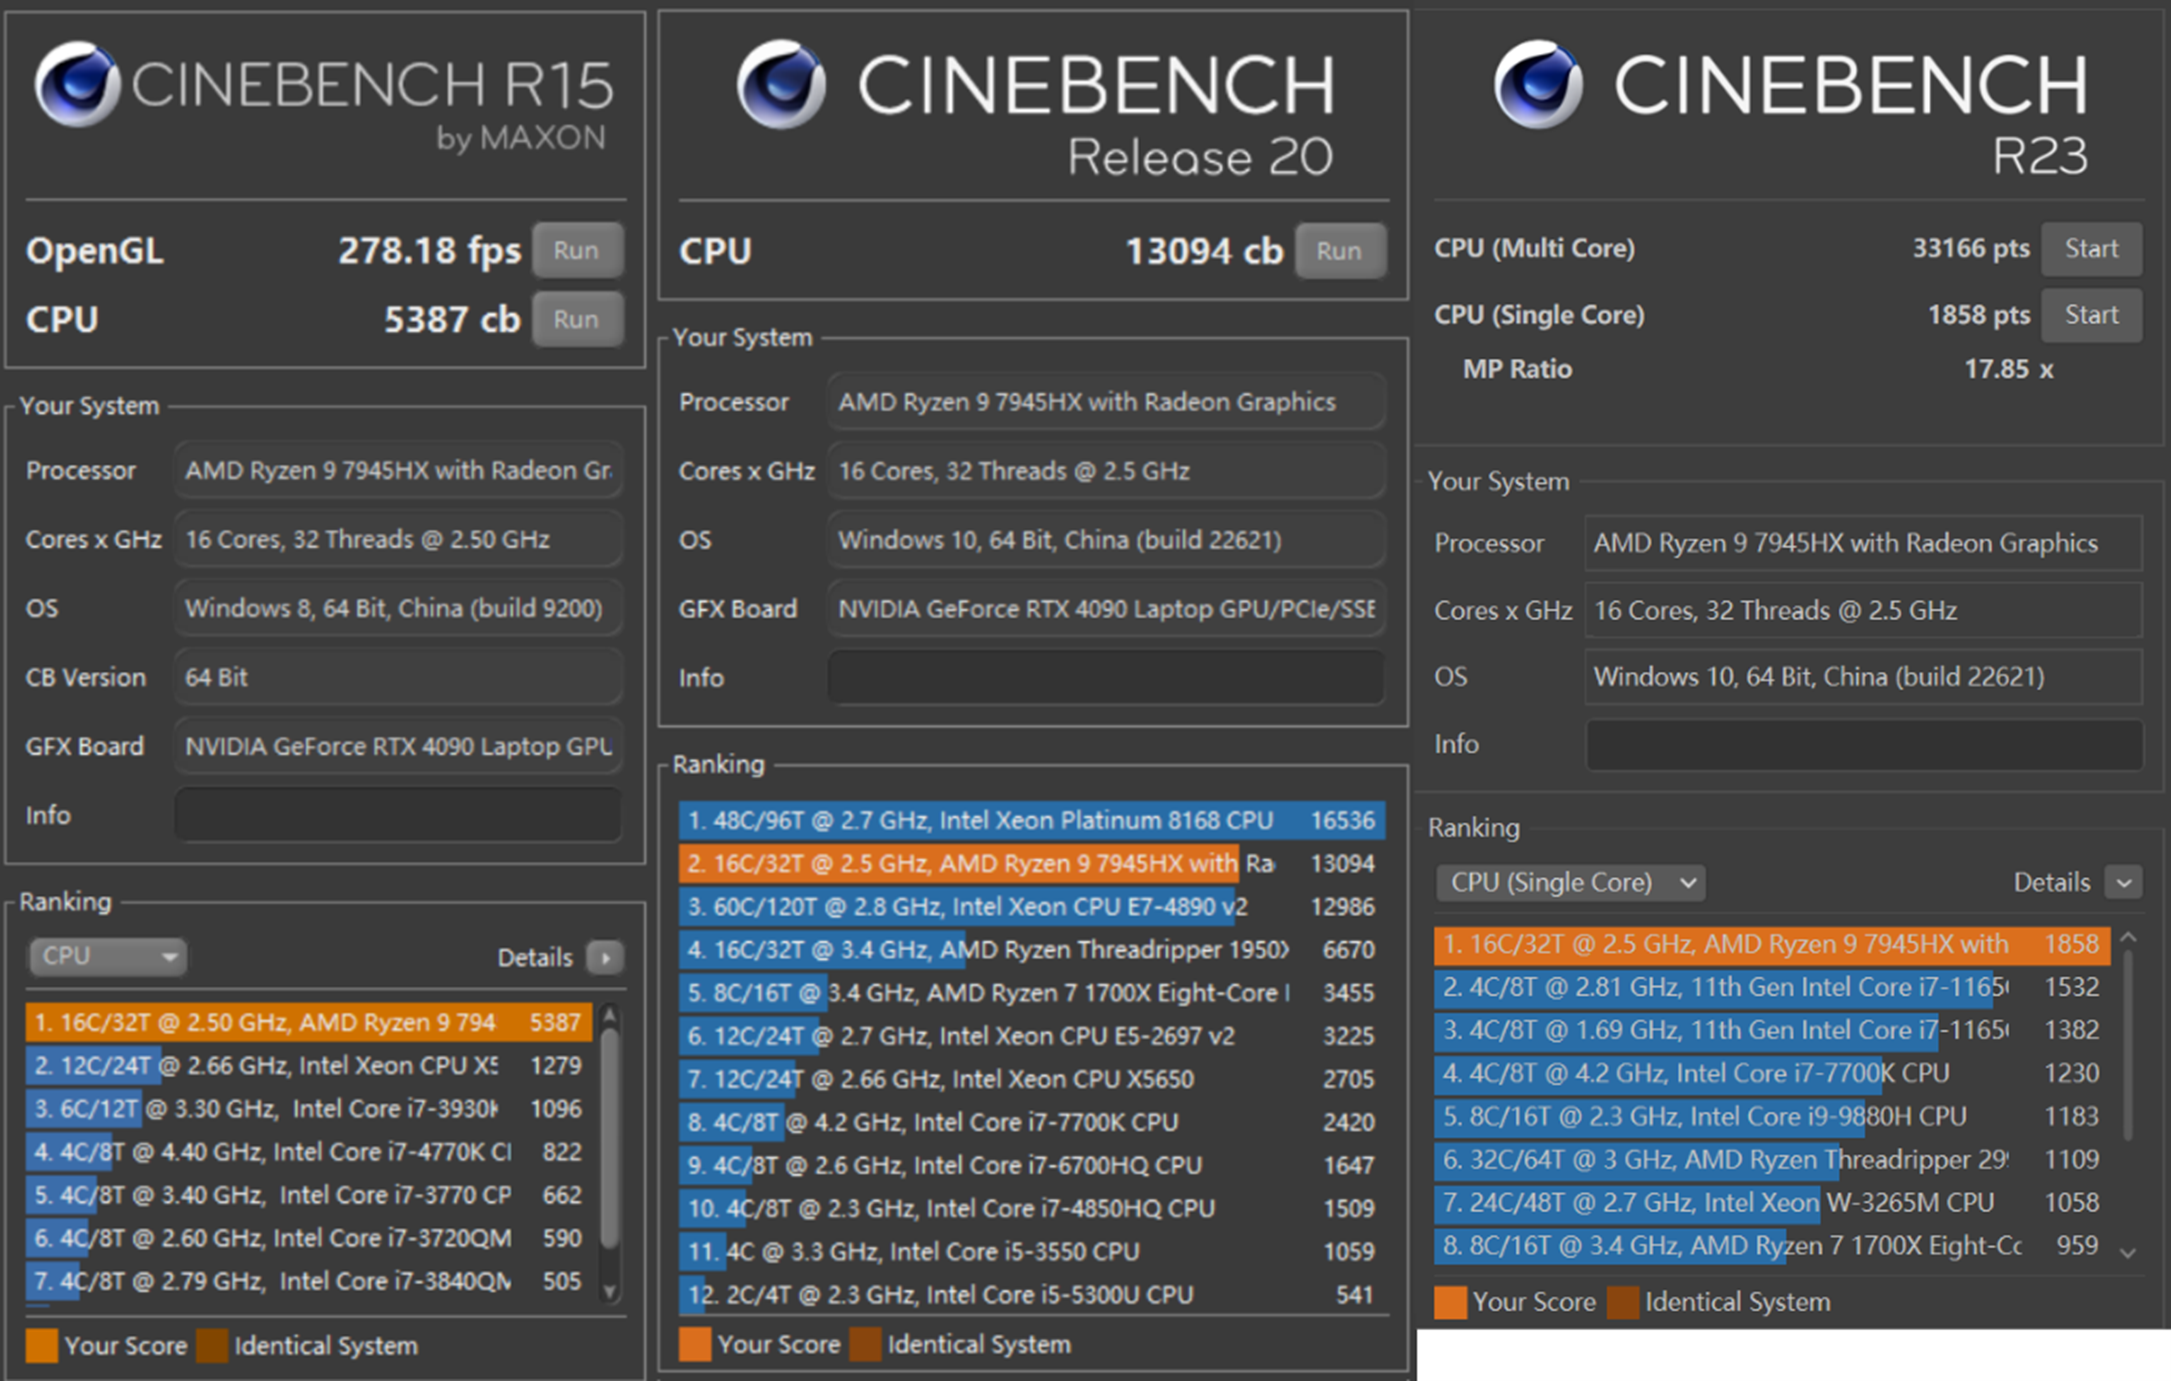Select R20 ranking row Ryzen Threadripper 1950X
Screen dimensions: 2171x1381
tap(1032, 949)
